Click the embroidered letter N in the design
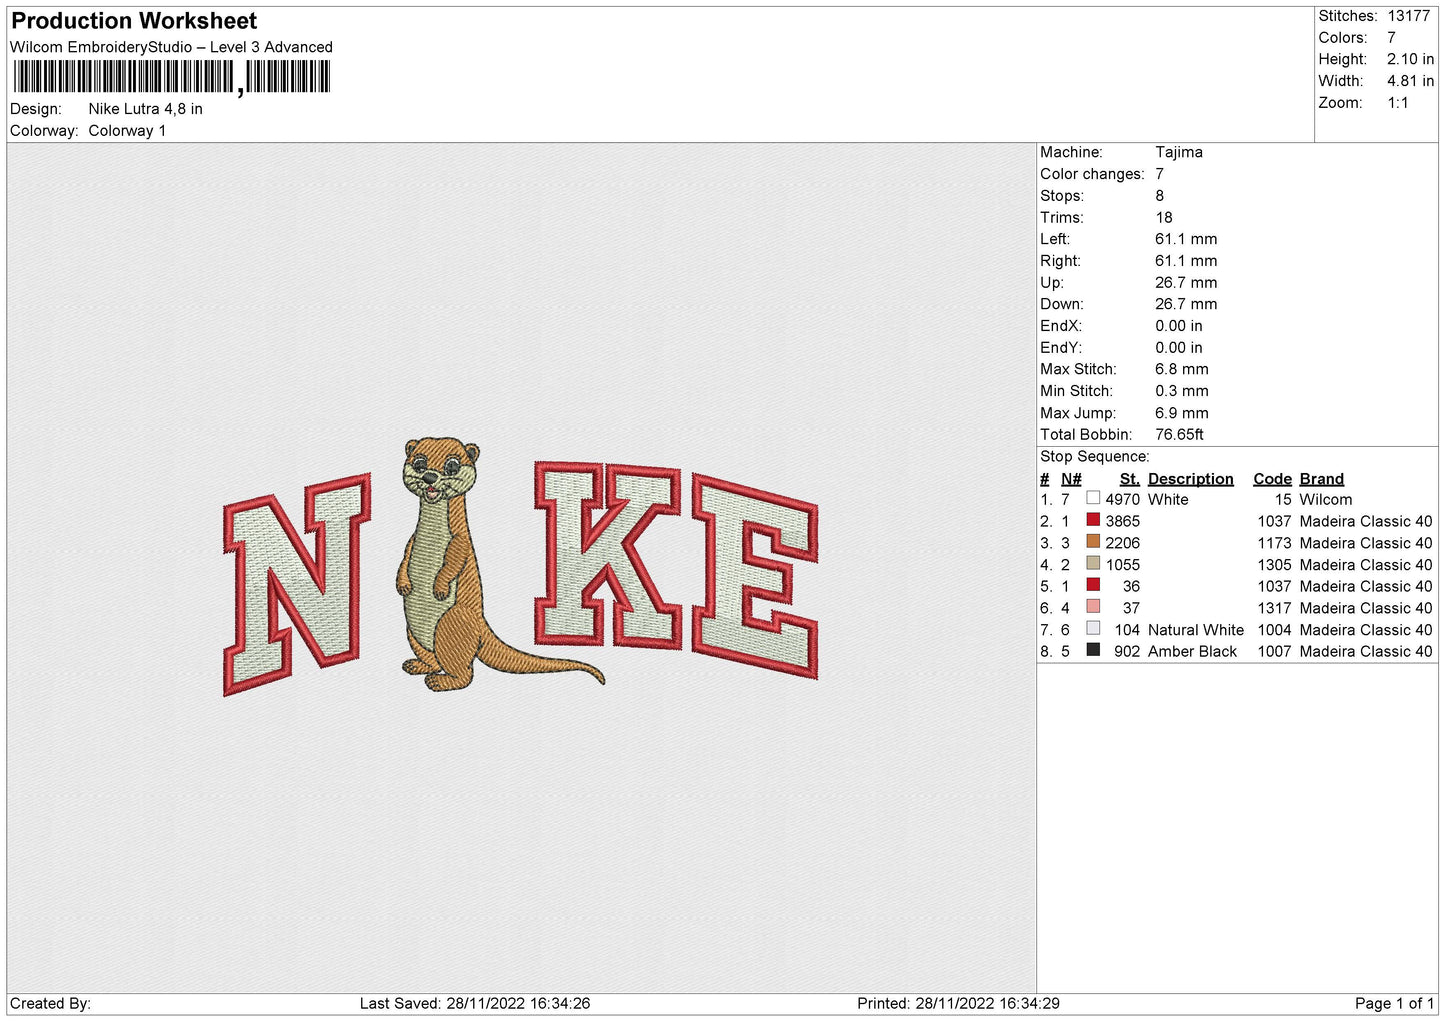Screen dimensions: 1445x1021 (297, 585)
